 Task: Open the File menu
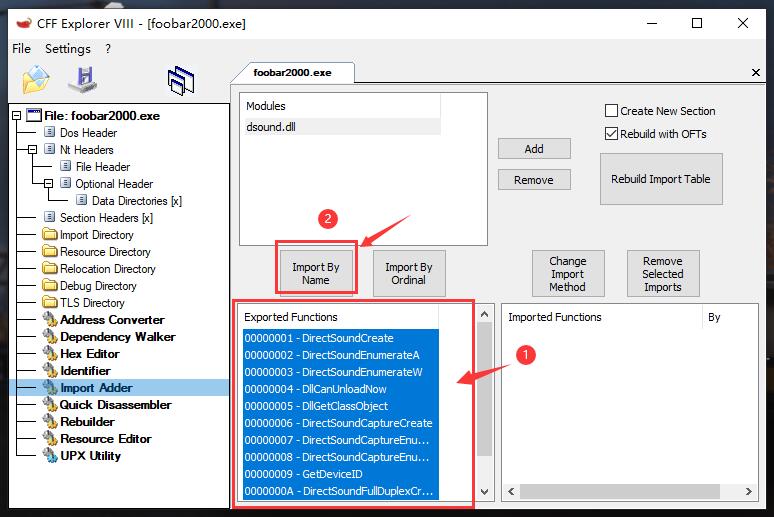pos(21,49)
